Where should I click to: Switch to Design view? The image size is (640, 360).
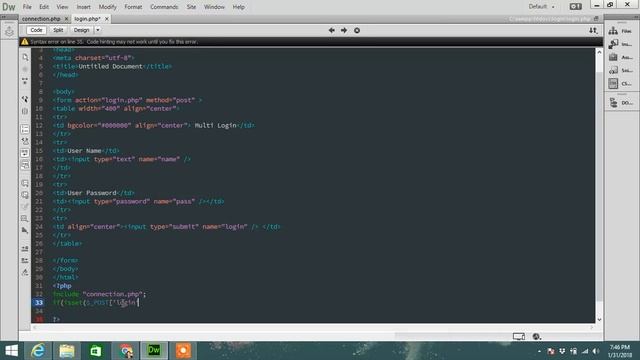tap(81, 30)
